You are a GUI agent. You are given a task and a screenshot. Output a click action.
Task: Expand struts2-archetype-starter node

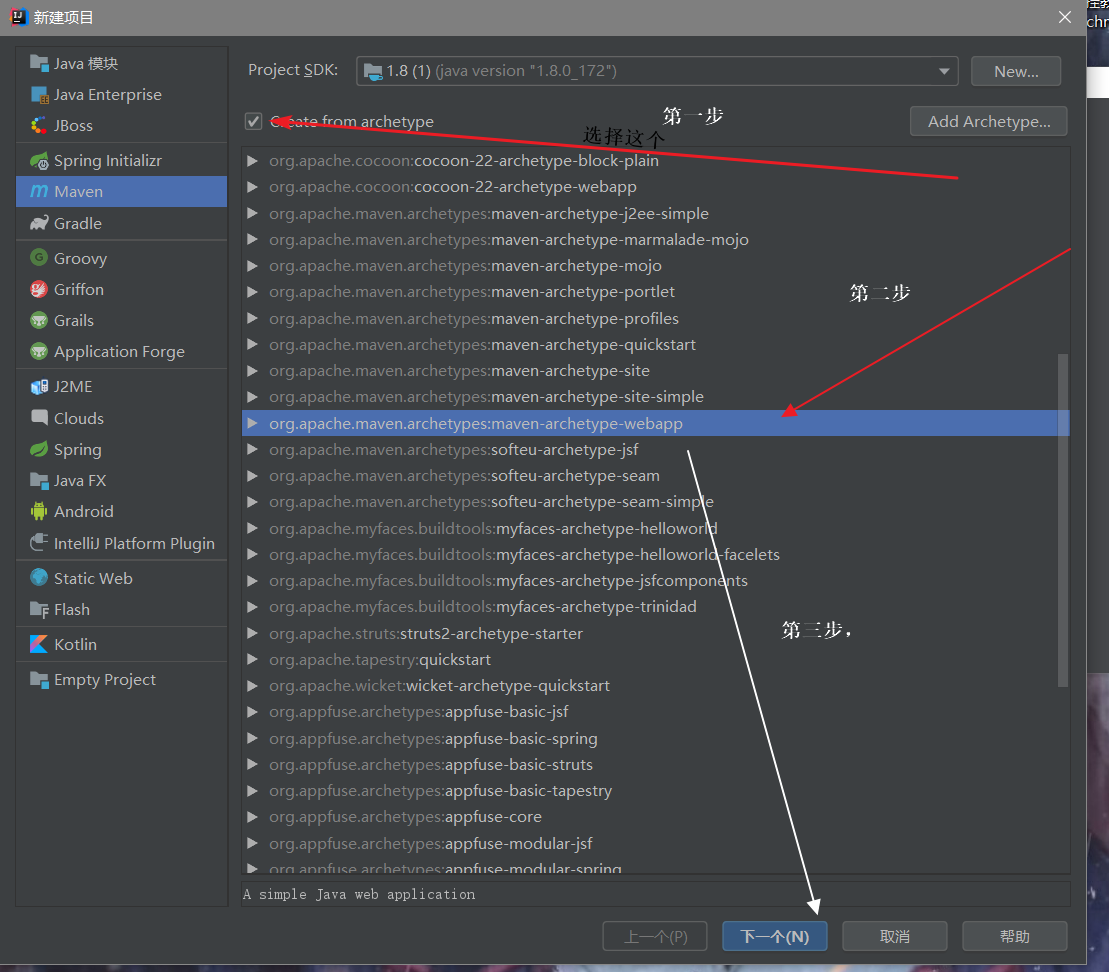pos(252,634)
